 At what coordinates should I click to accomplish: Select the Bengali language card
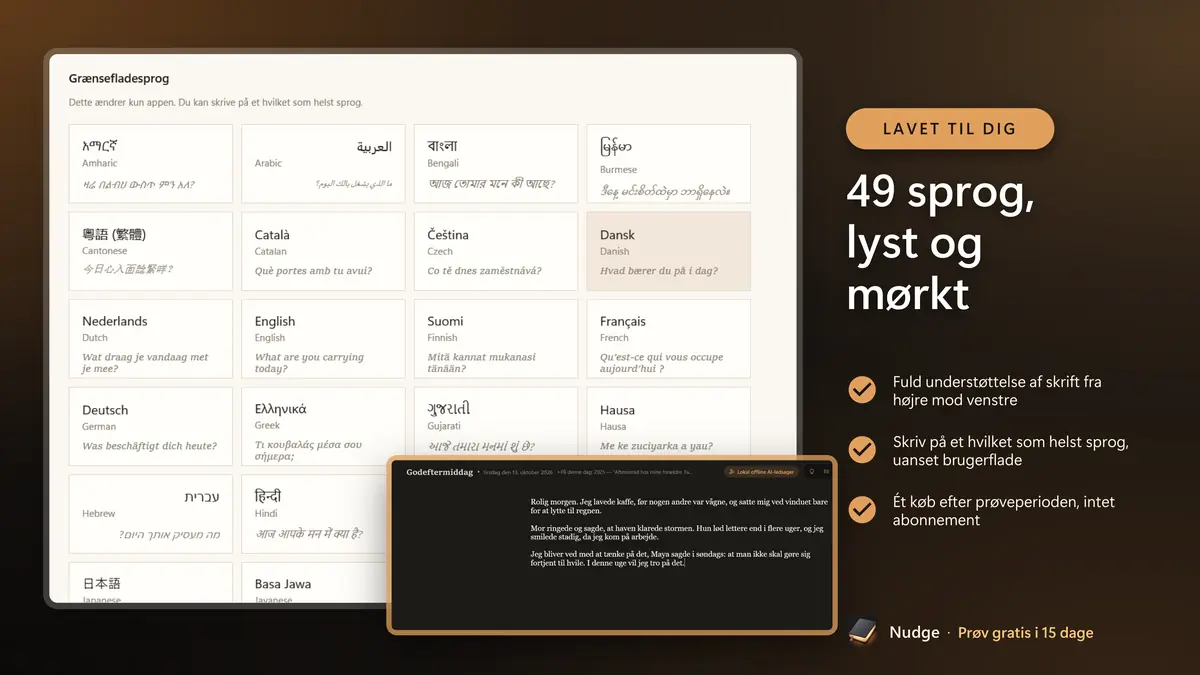496,163
